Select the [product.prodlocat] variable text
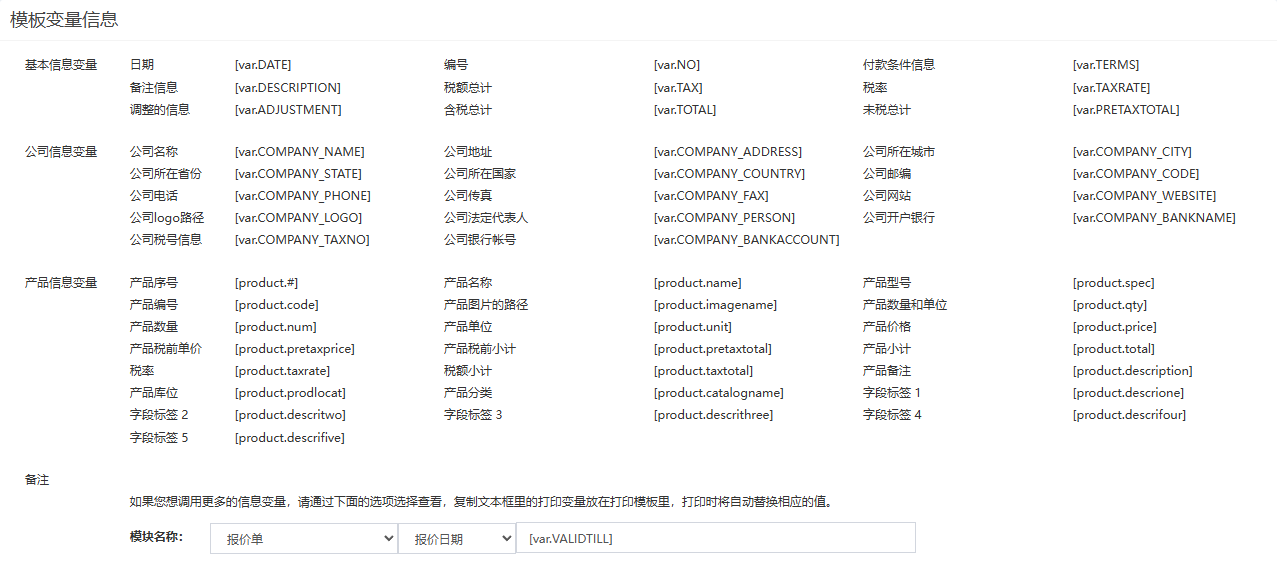 [x=290, y=393]
